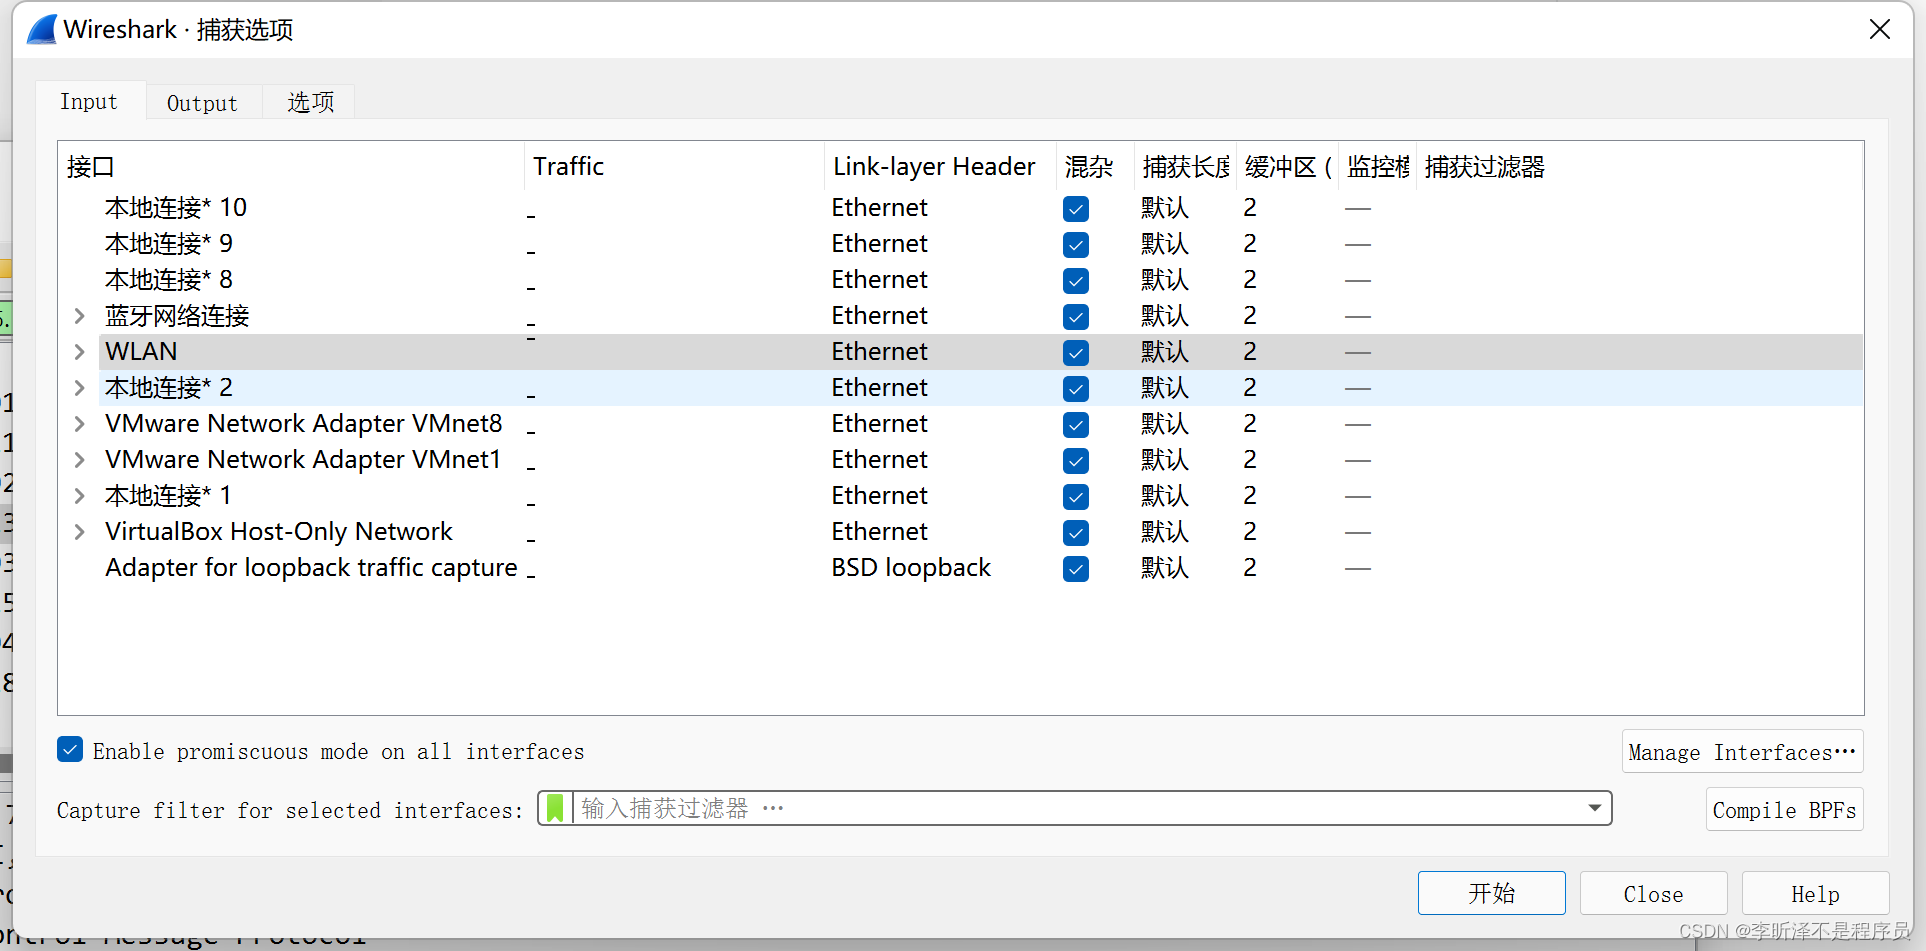
Task: Expand the 蓝牙网络连接 interface
Action: pos(80,316)
